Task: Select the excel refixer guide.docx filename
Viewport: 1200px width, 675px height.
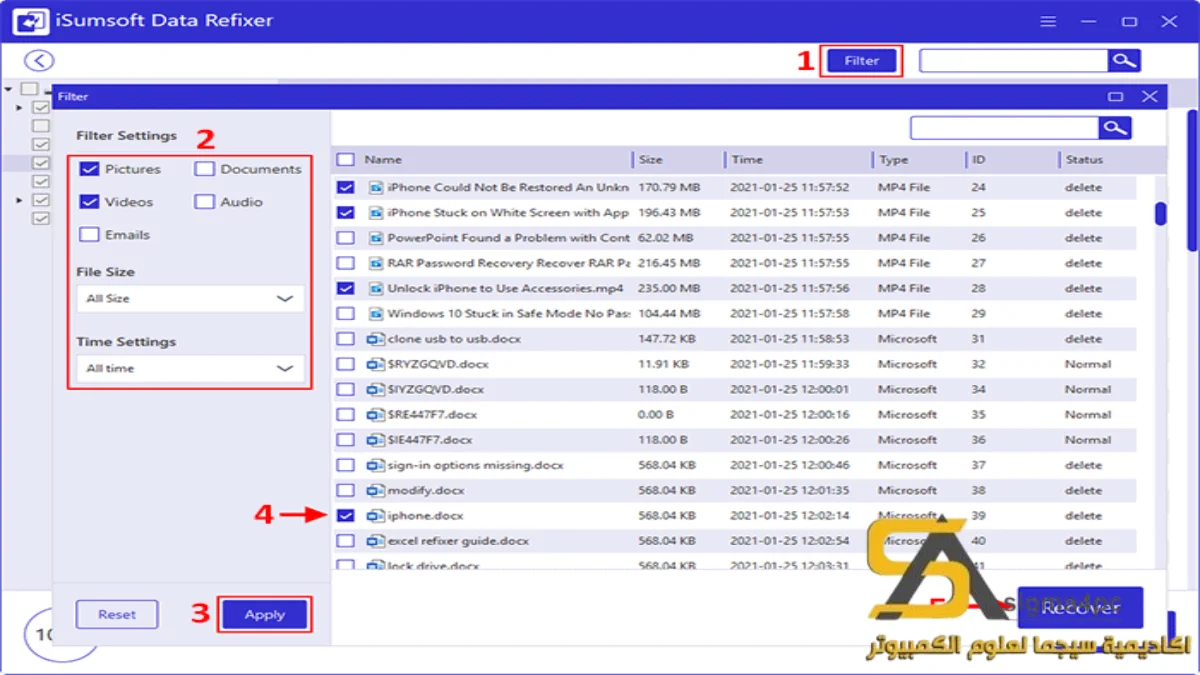Action: 458,541
